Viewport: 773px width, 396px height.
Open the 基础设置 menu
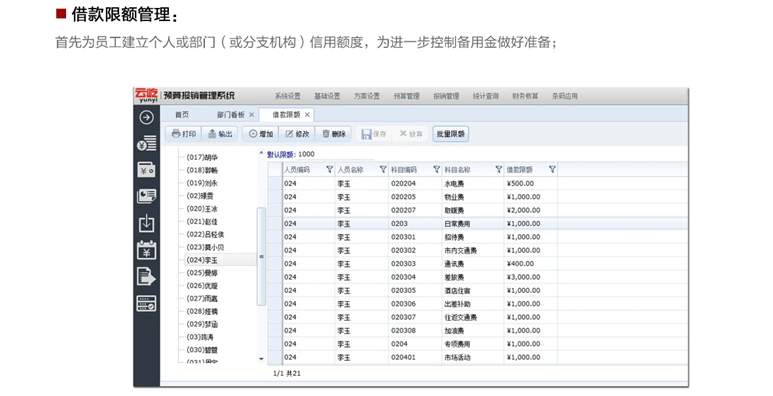point(327,96)
